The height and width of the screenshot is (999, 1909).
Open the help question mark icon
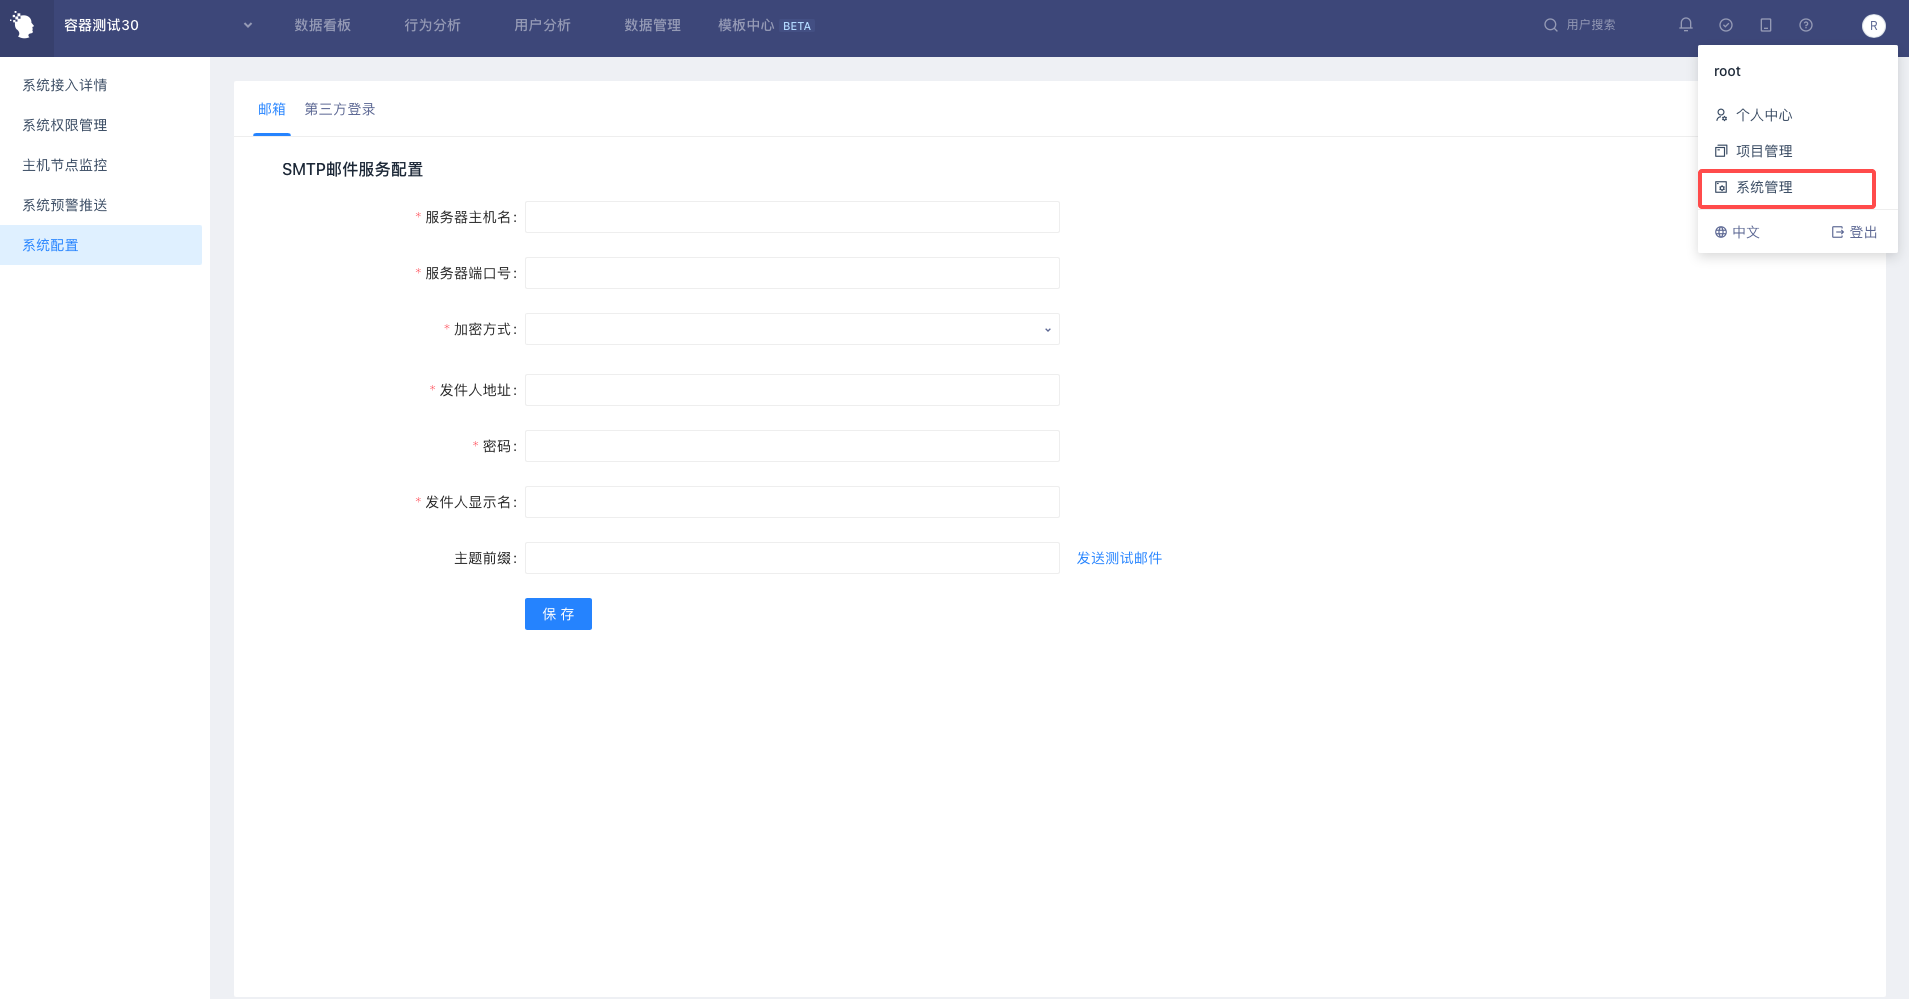(x=1806, y=25)
